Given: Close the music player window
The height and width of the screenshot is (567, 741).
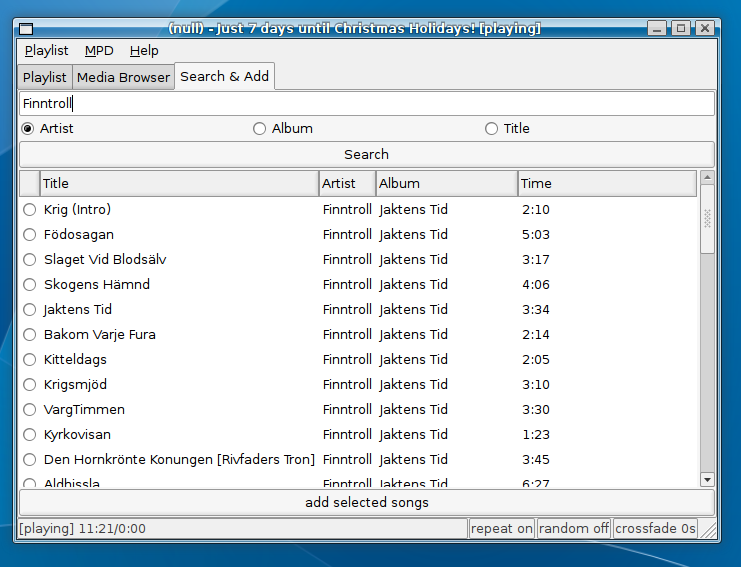Looking at the screenshot, I should [x=705, y=28].
